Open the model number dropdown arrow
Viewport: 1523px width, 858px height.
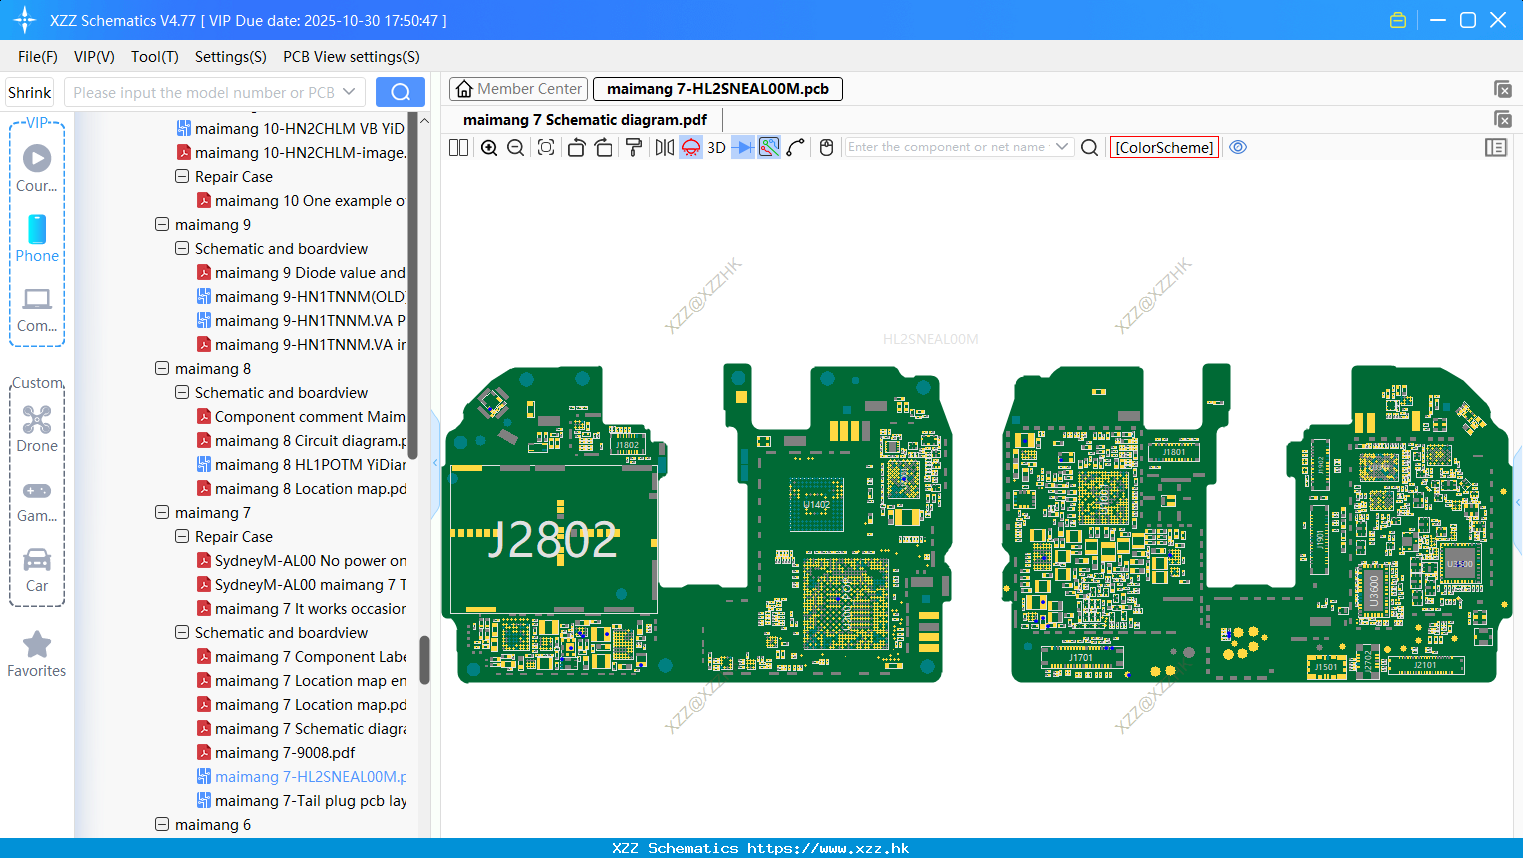click(x=349, y=92)
